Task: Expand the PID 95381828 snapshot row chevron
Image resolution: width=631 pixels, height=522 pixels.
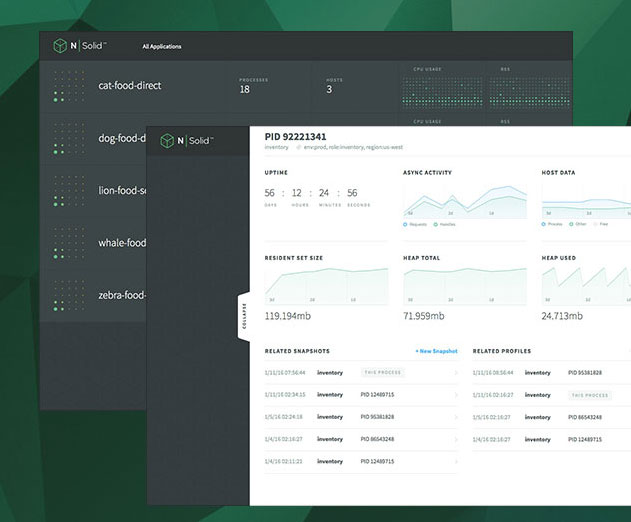Action: 456,417
